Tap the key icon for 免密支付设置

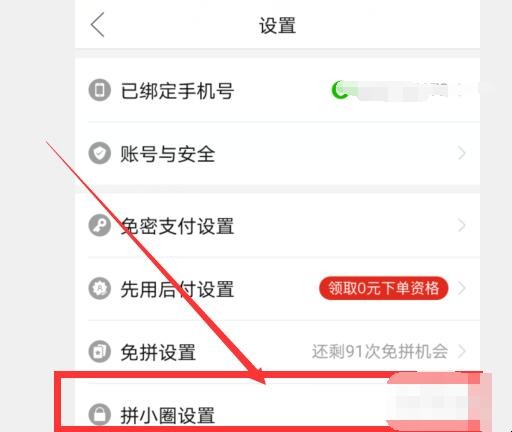(x=99, y=225)
